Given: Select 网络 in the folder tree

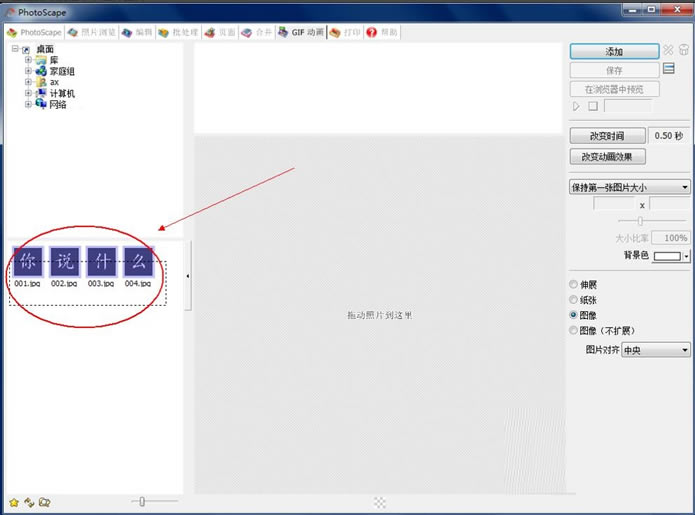Looking at the screenshot, I should [x=58, y=105].
